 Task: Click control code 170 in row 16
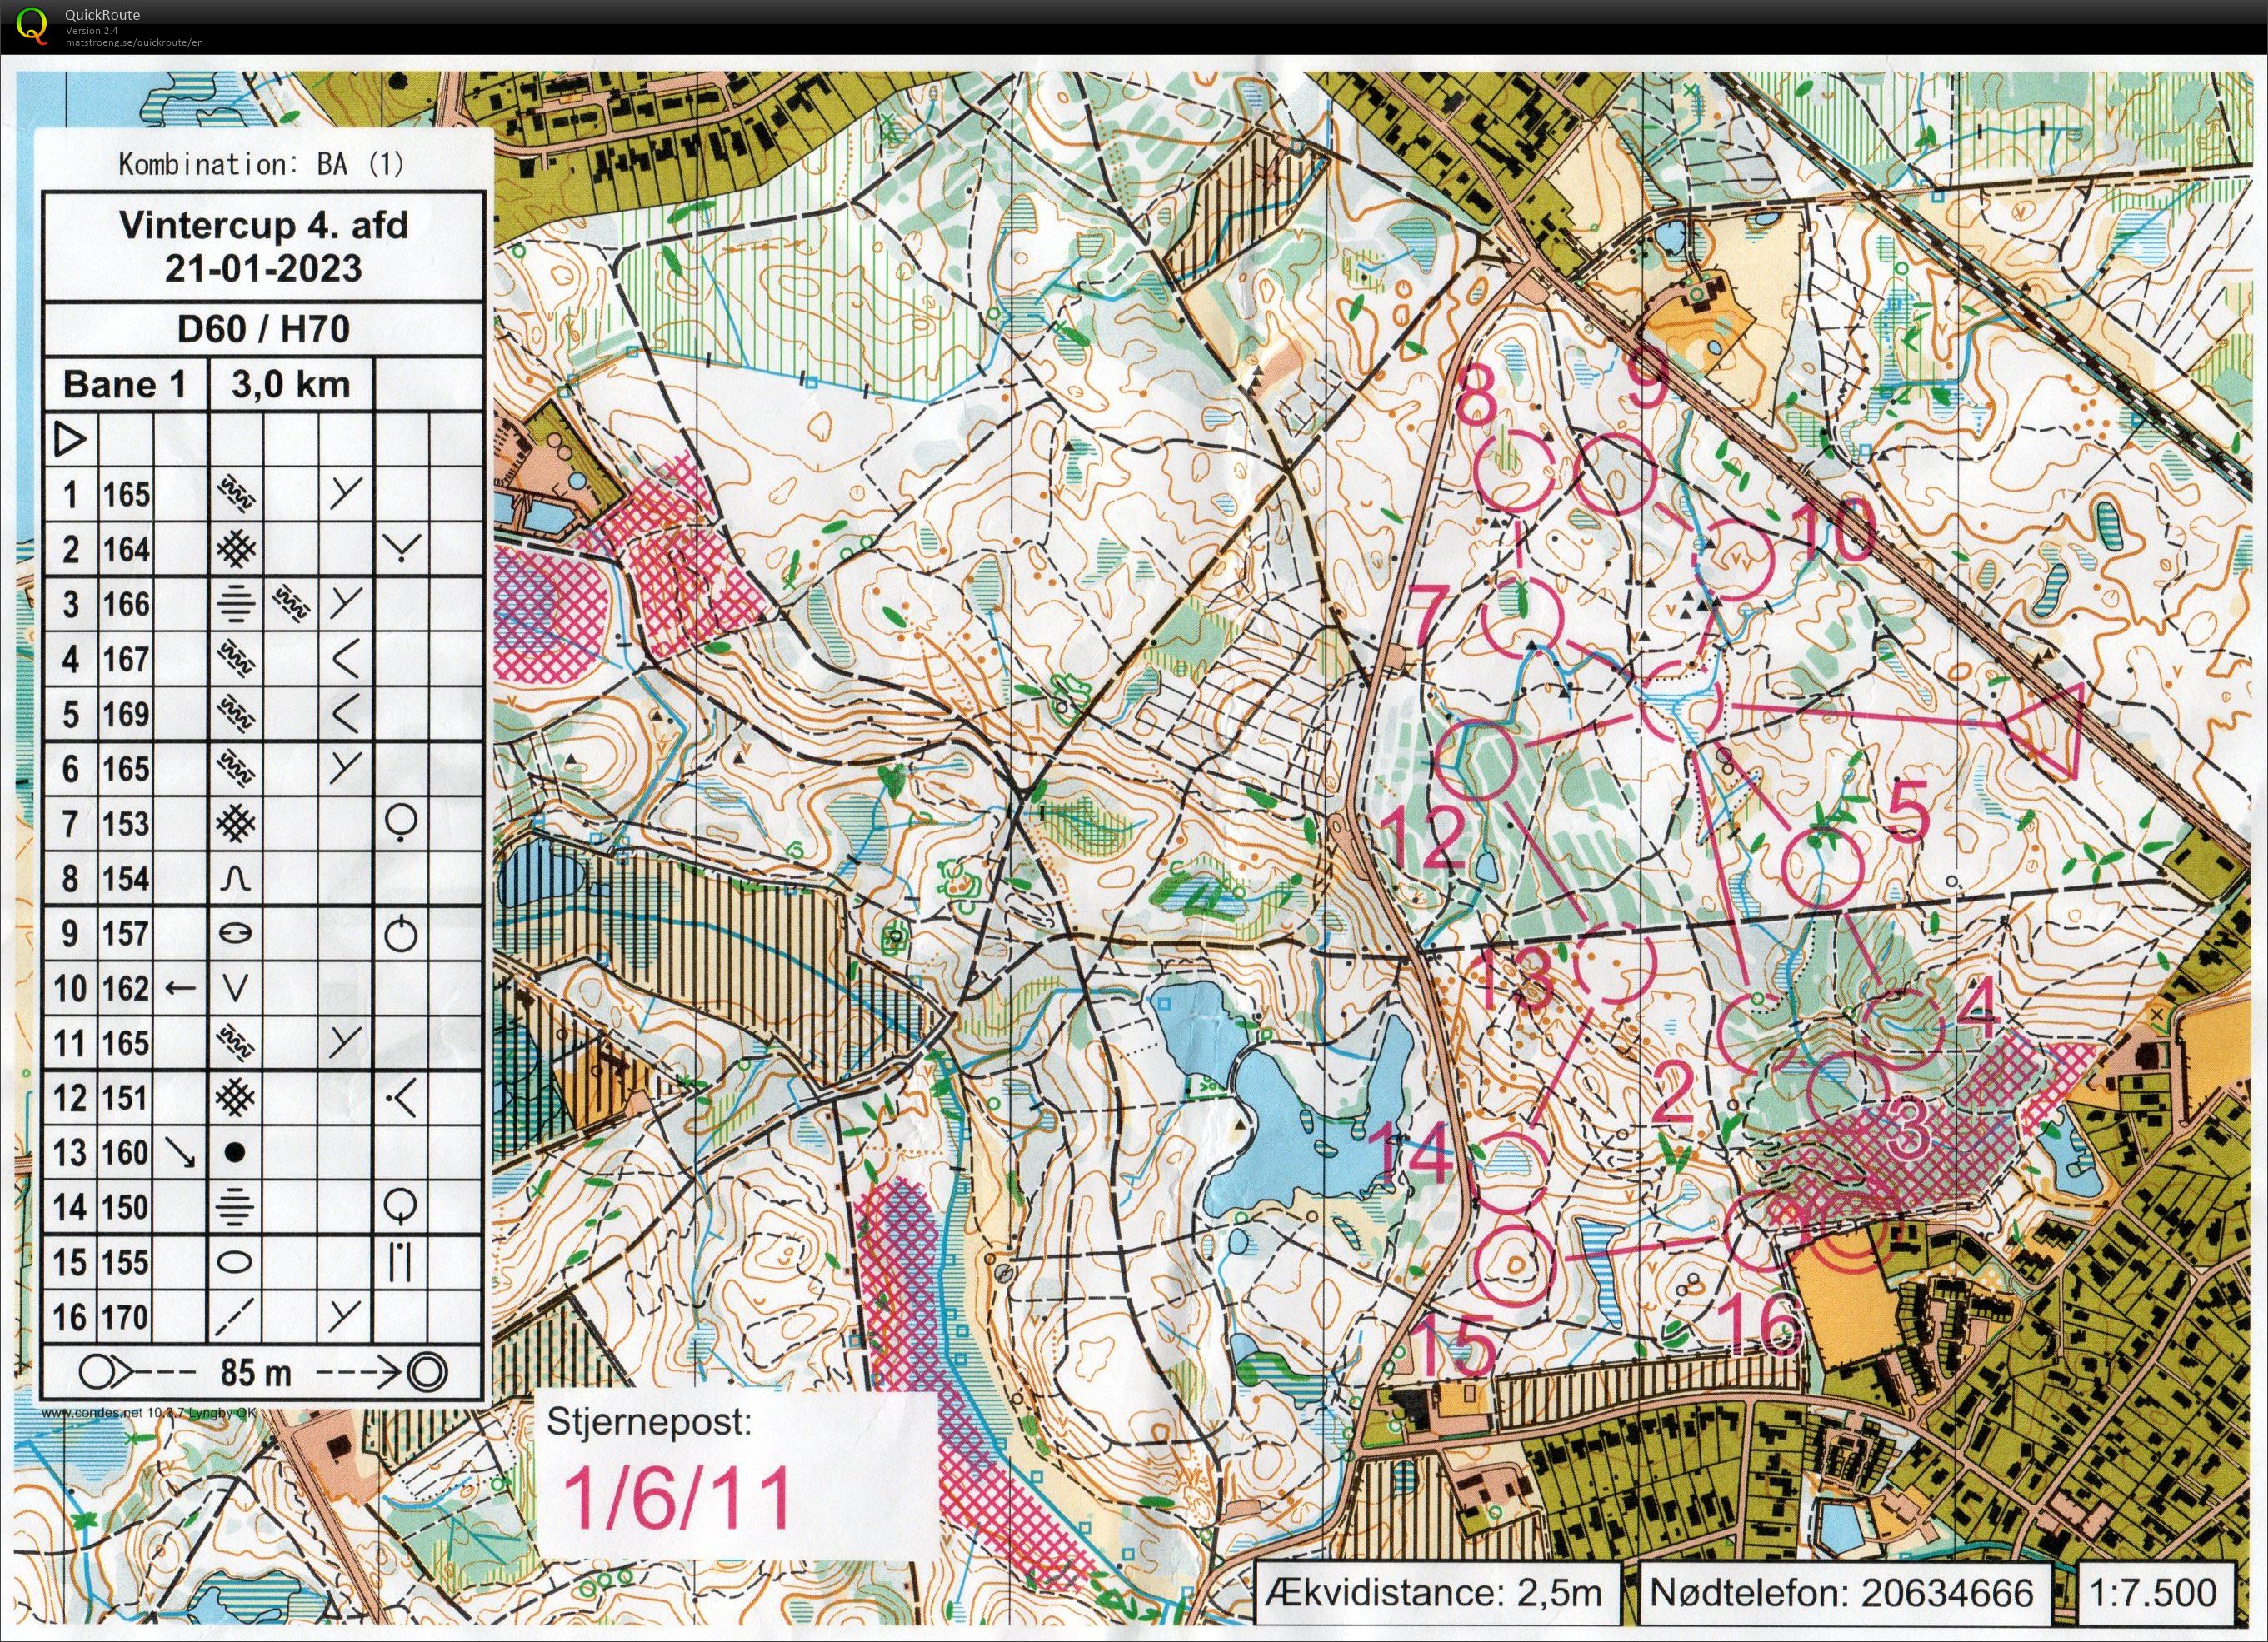(126, 1317)
